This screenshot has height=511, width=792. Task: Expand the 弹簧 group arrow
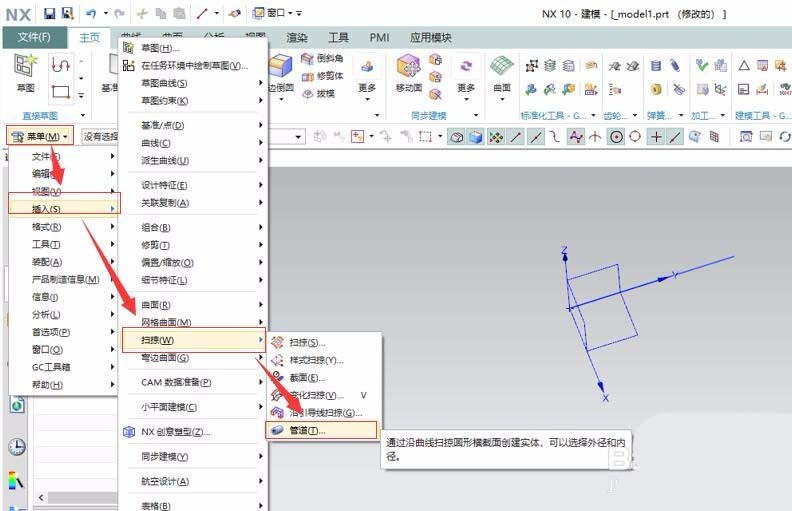point(681,116)
